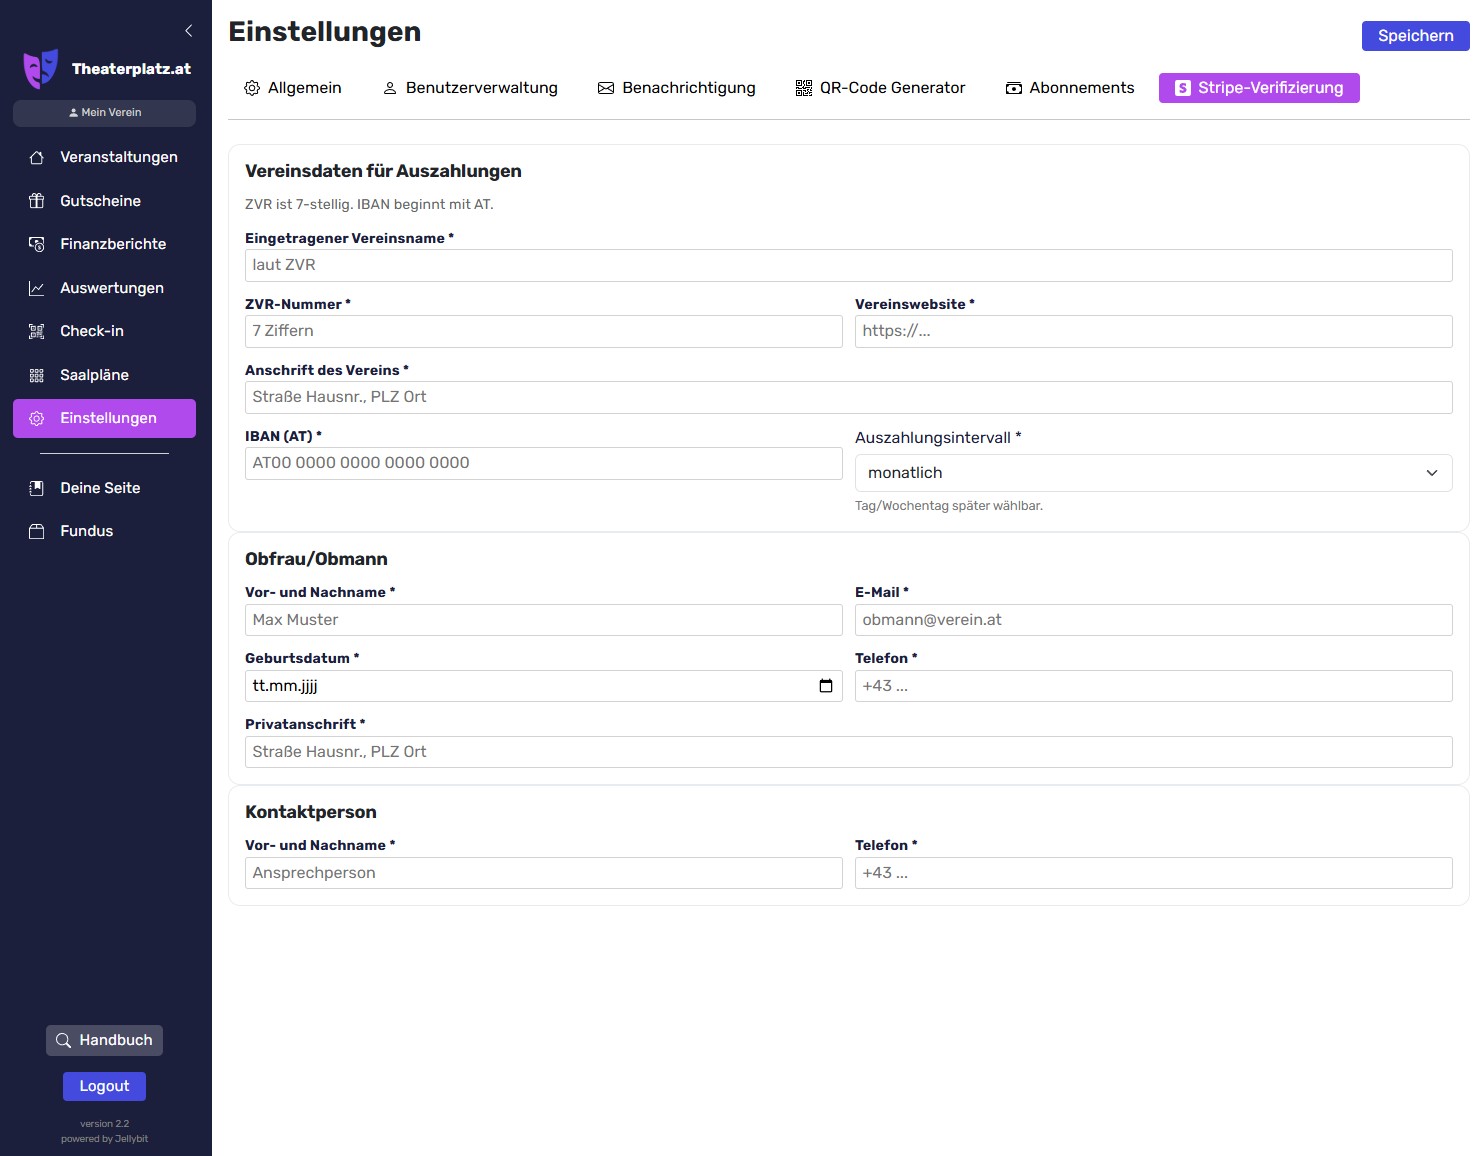Screen dimensions: 1484x1156
Task: Click into the ZVR-Nummer field
Action: tap(543, 331)
